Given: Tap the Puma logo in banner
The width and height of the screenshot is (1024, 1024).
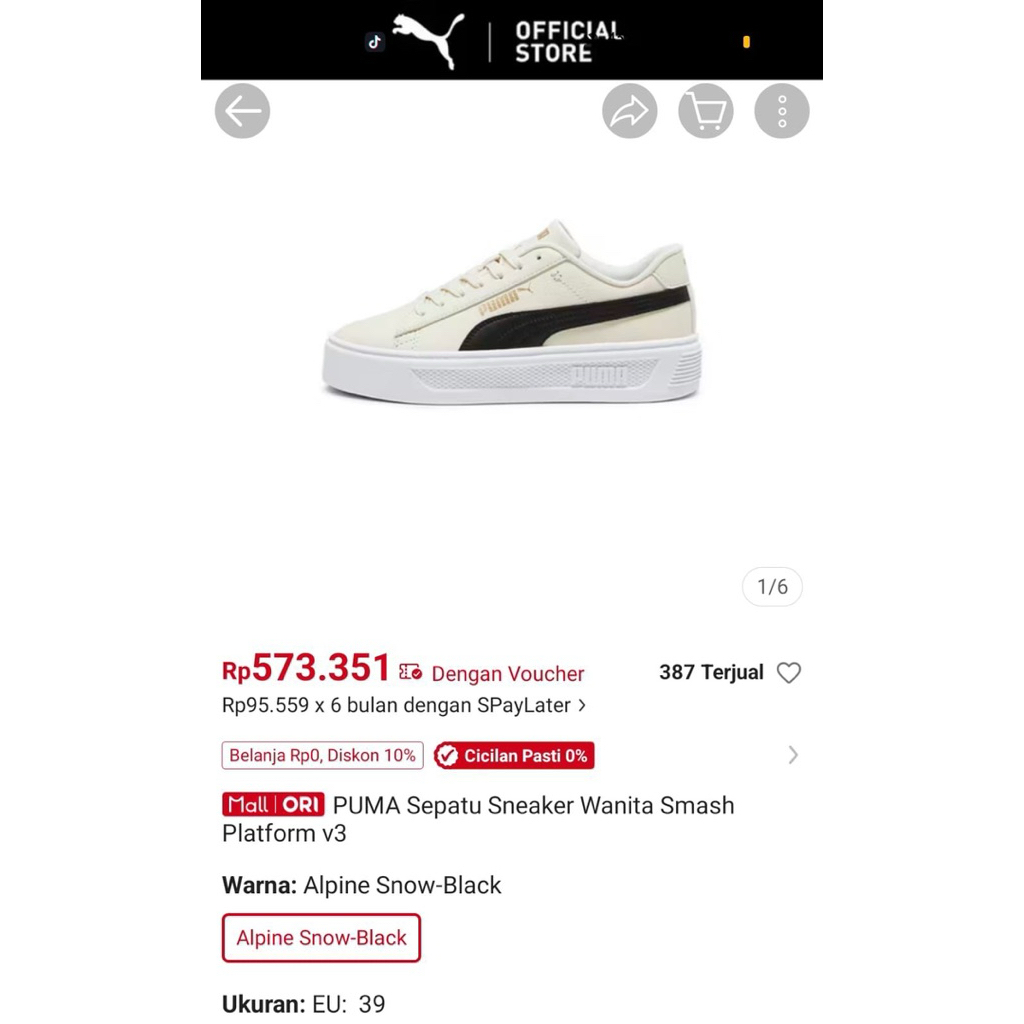Looking at the screenshot, I should (x=428, y=40).
